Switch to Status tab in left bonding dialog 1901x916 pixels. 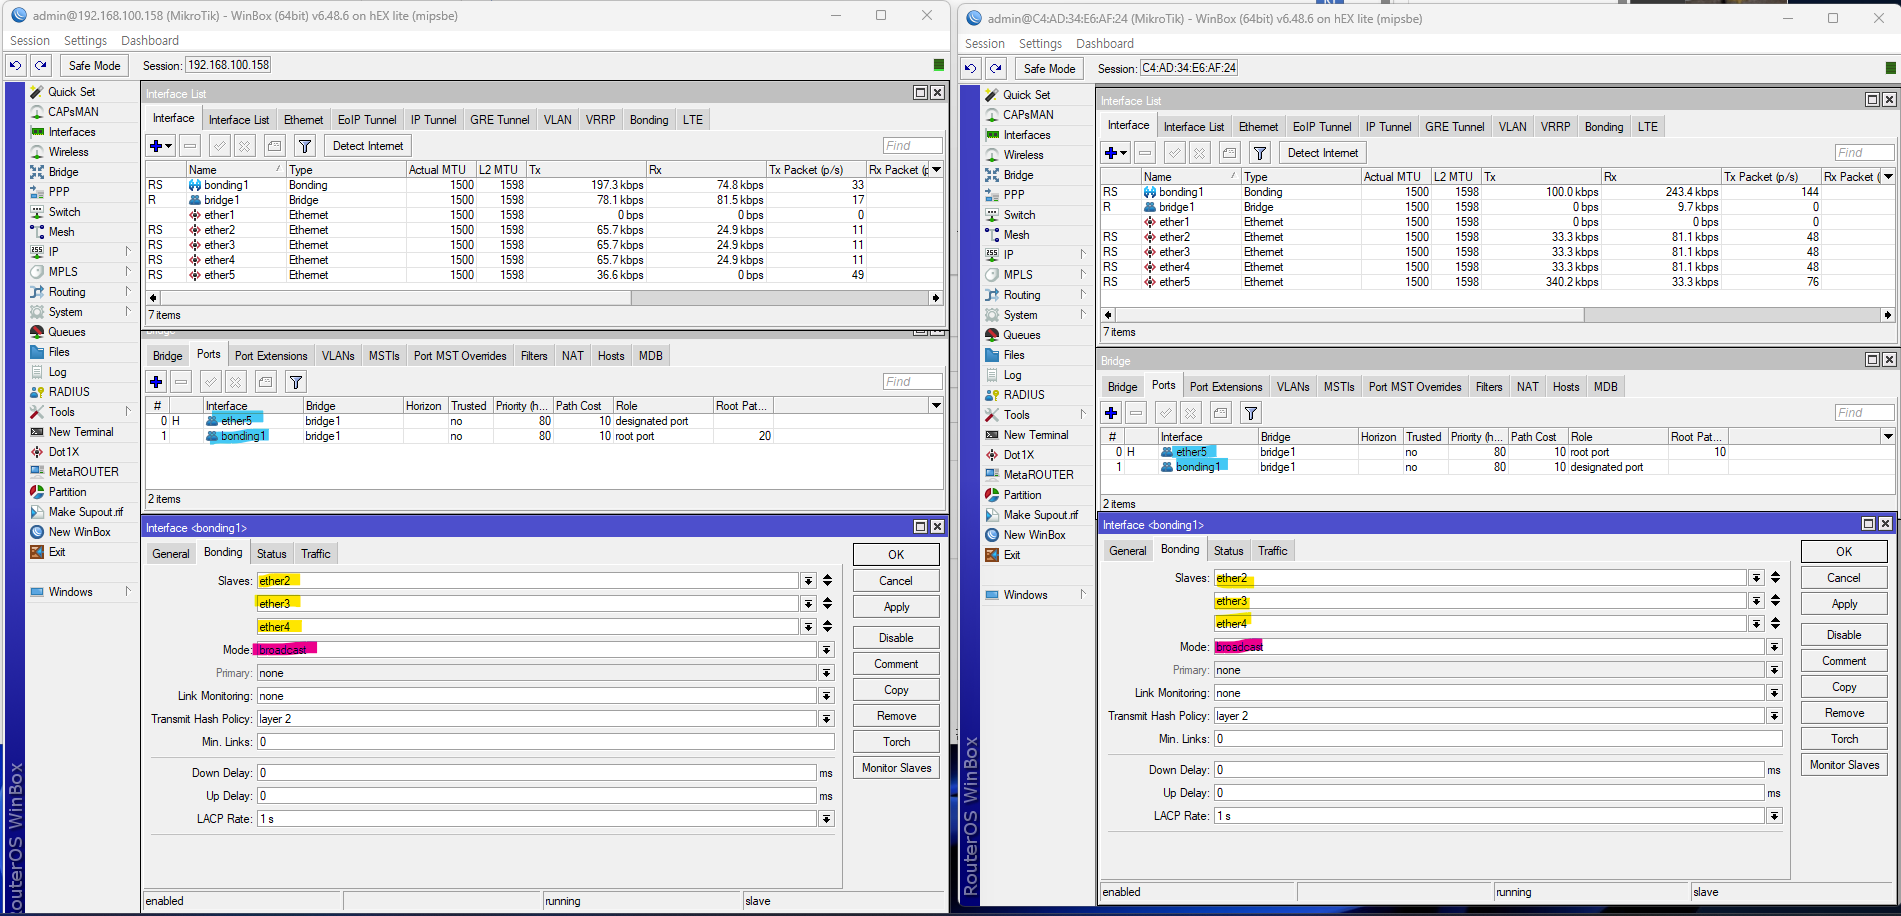[271, 554]
